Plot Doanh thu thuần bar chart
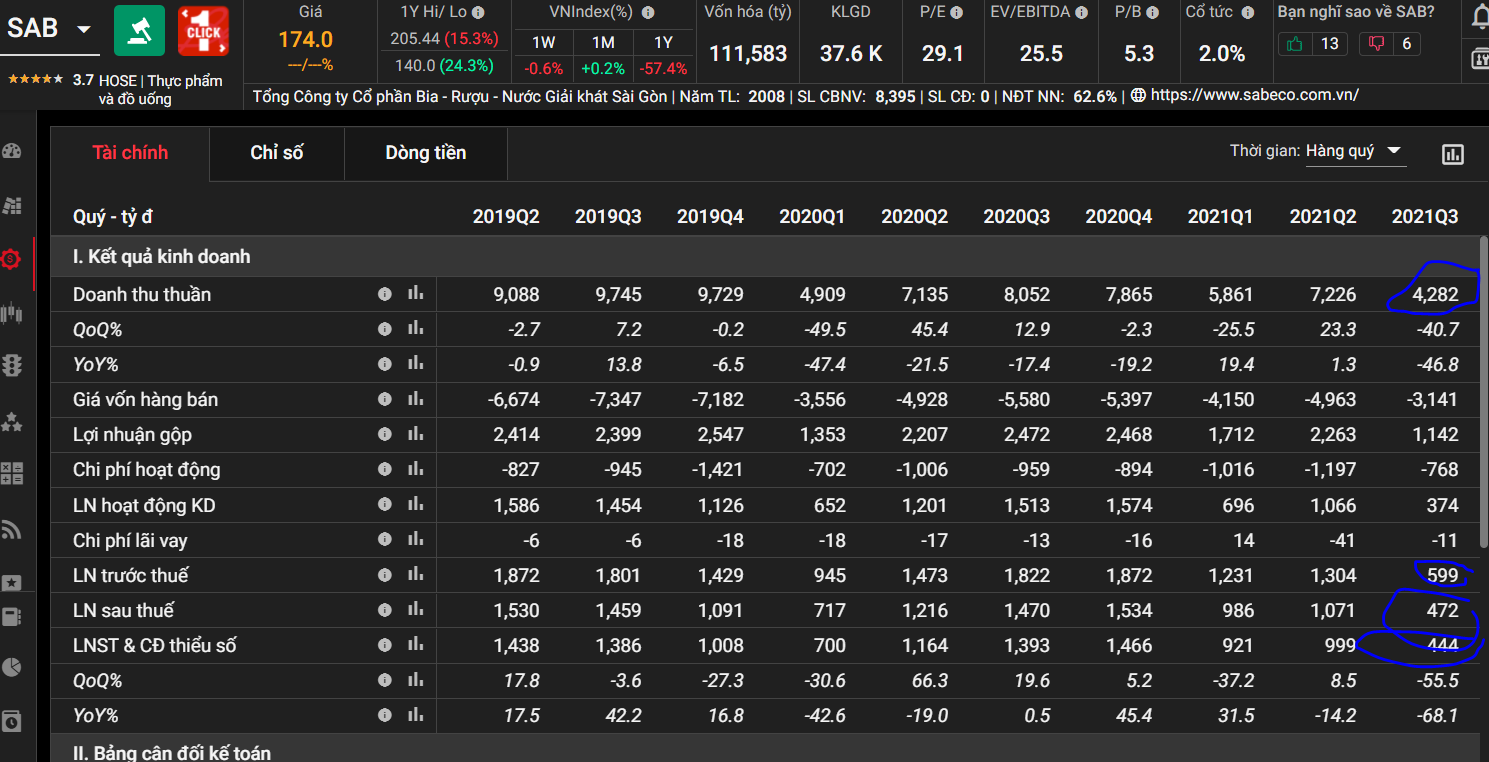The image size is (1489, 762). [416, 294]
